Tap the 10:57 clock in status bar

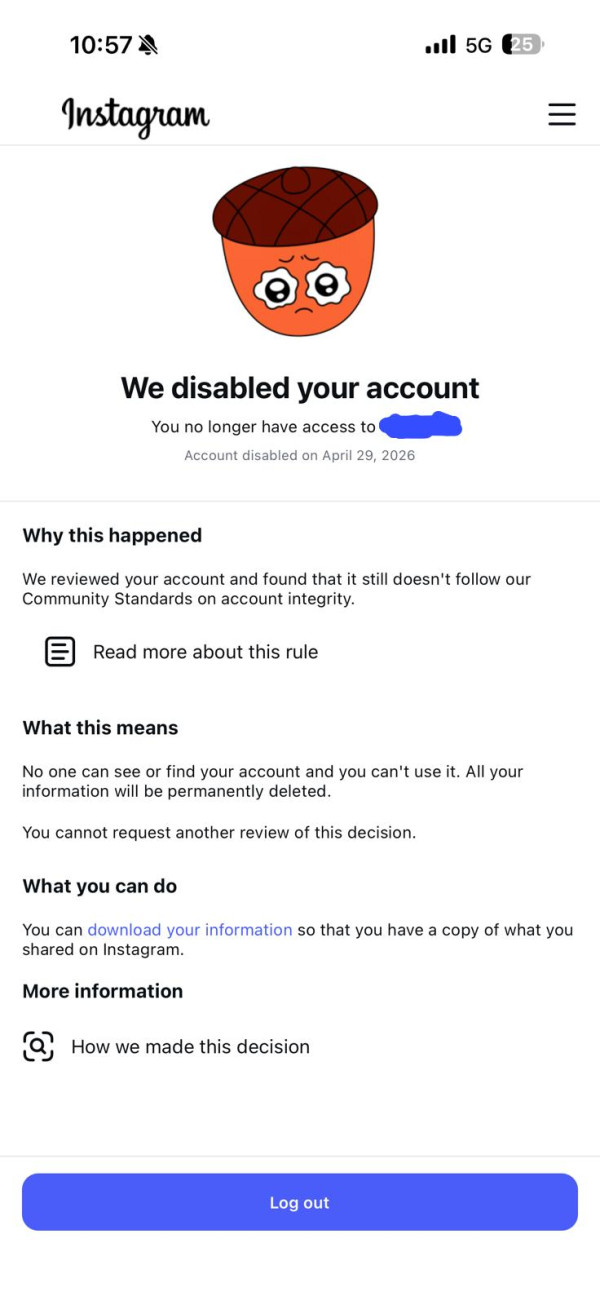[101, 45]
